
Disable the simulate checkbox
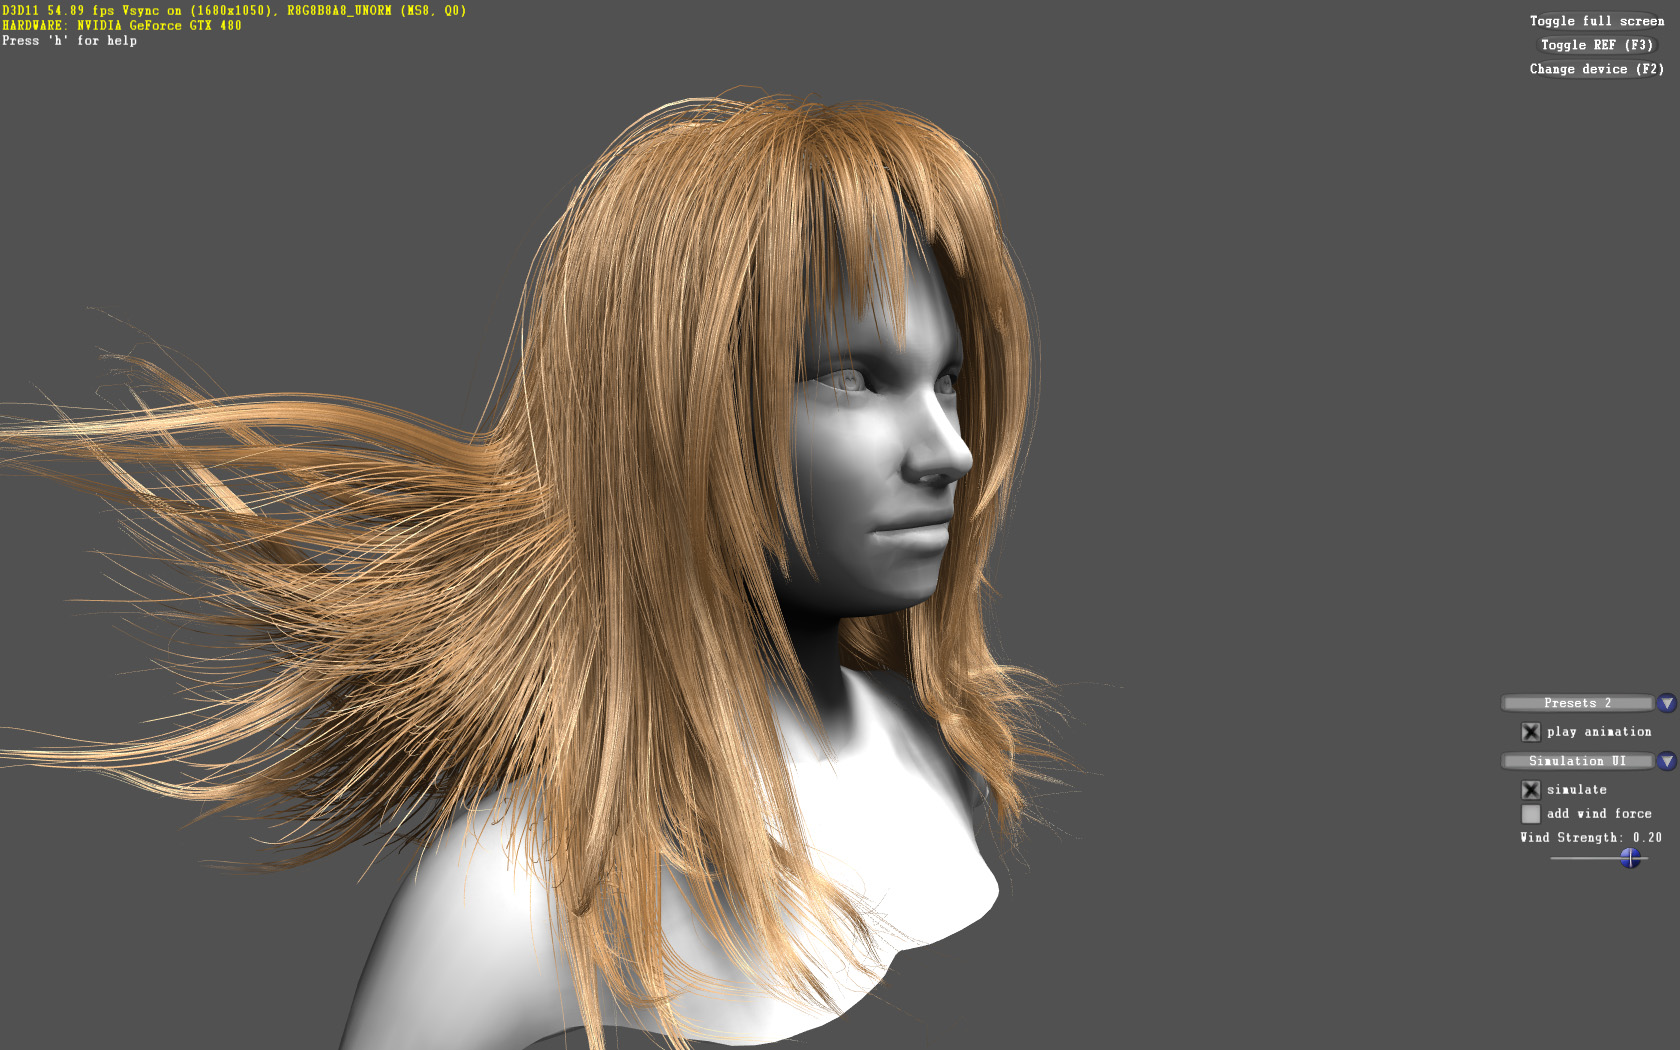pyautogui.click(x=1530, y=790)
